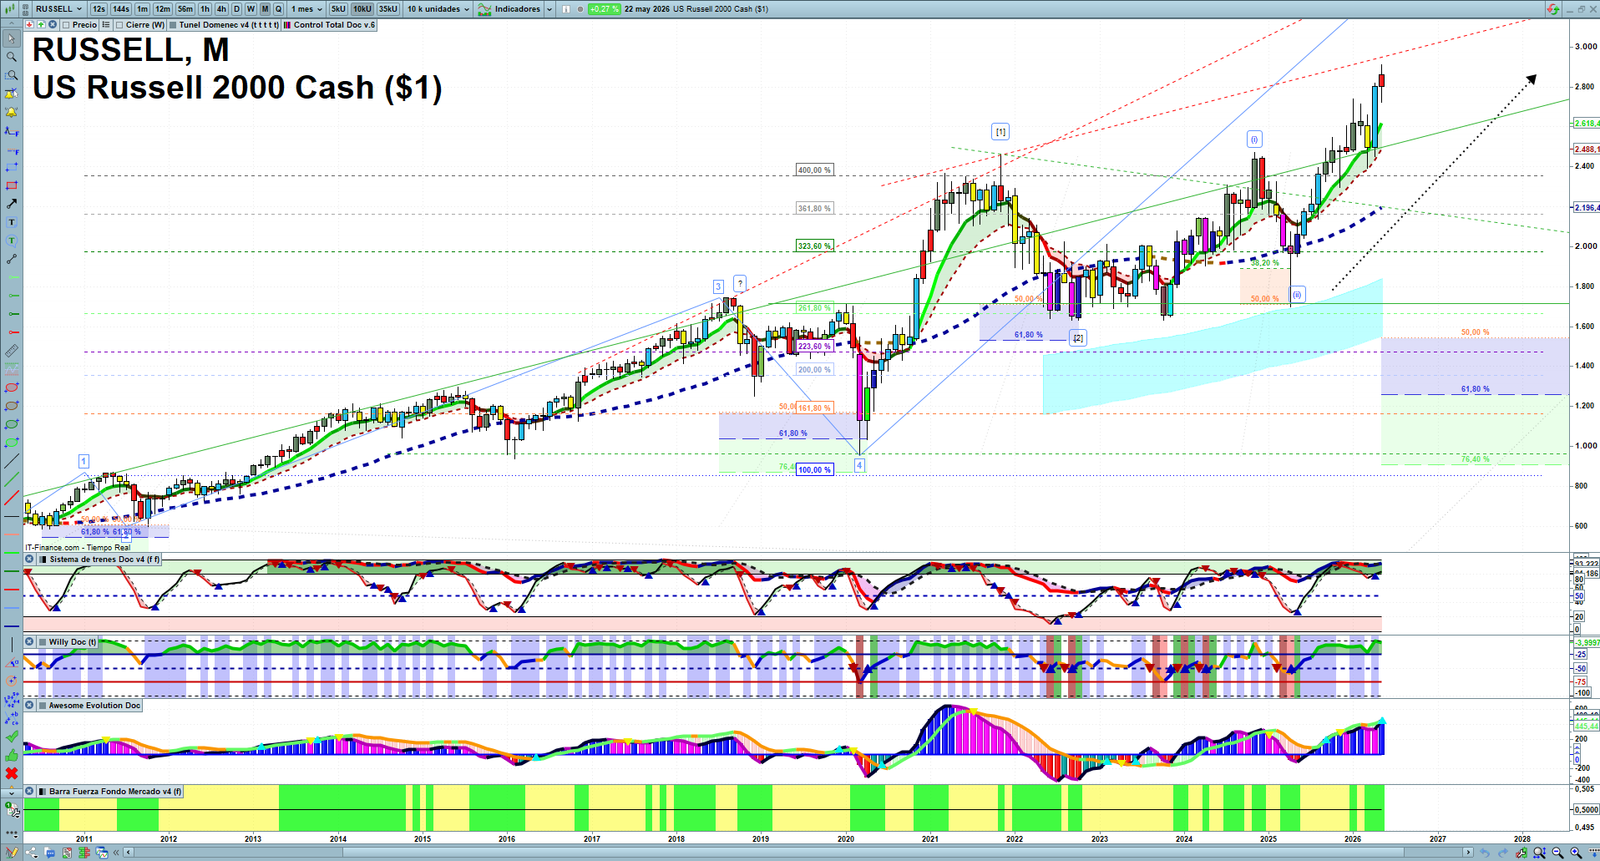The height and width of the screenshot is (861, 1600).
Task: Select the bell with cursor alert tool
Action: coord(12,93)
